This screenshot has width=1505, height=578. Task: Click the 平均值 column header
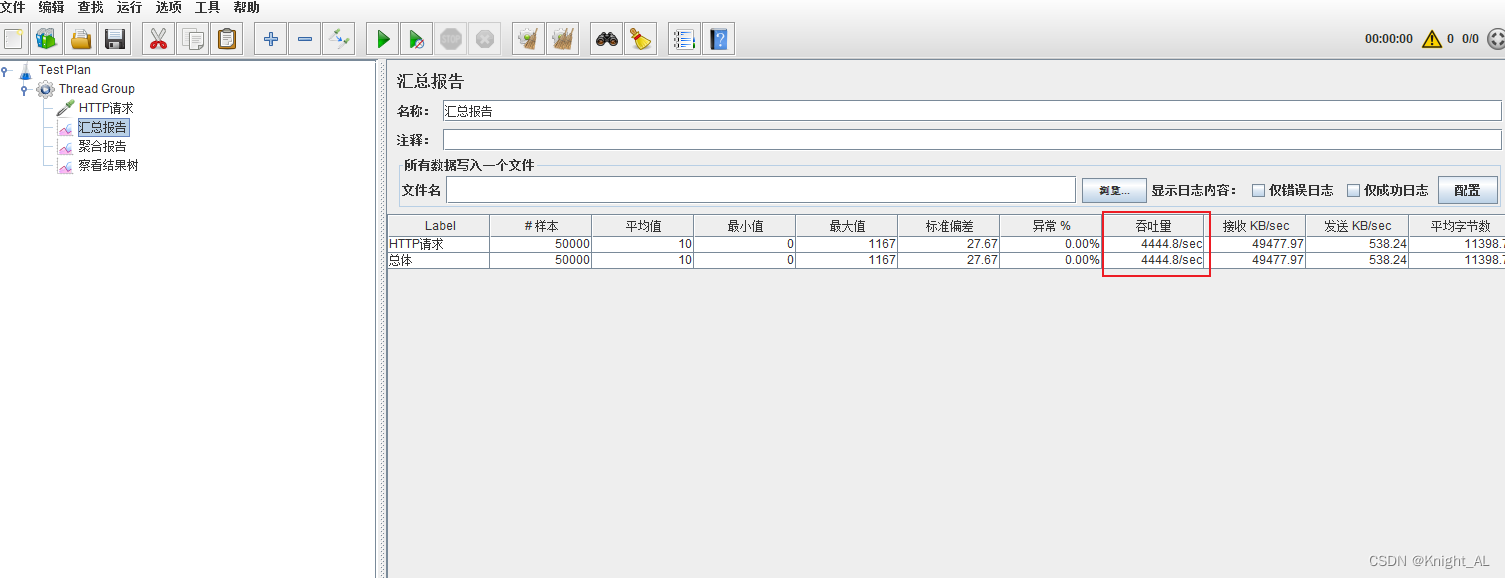[x=643, y=226]
